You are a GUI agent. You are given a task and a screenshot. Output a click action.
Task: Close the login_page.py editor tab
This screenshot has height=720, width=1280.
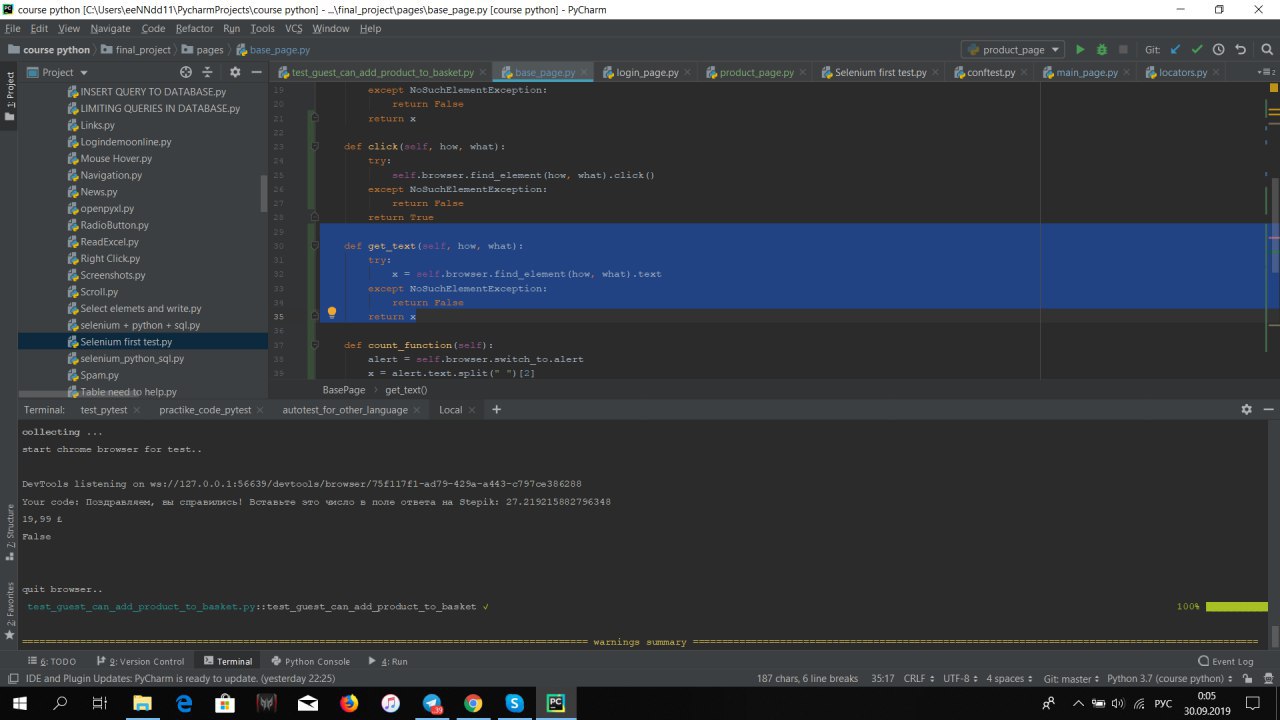688,72
